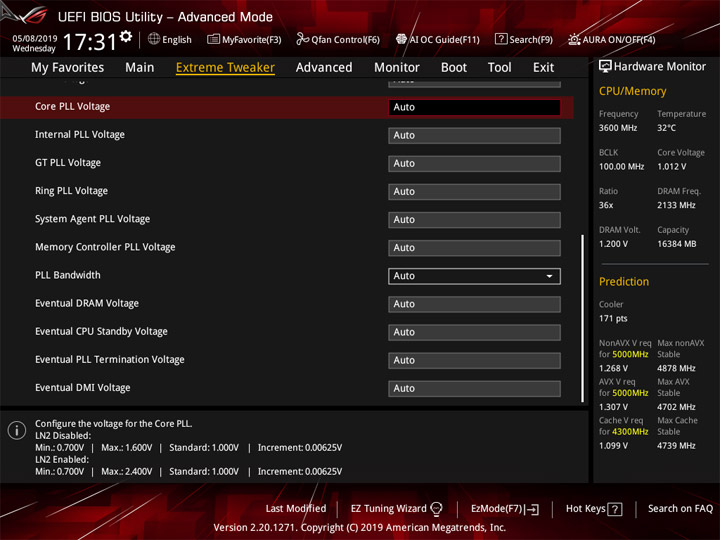Click the Eventual DMI Voltage field
The image size is (720, 540).
coord(474,388)
